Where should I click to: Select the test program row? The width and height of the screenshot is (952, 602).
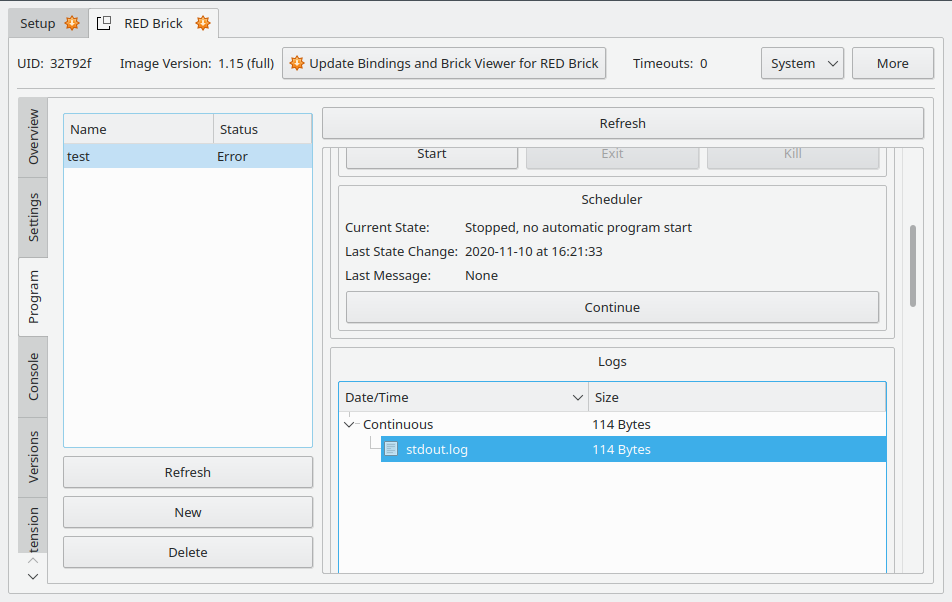click(188, 156)
